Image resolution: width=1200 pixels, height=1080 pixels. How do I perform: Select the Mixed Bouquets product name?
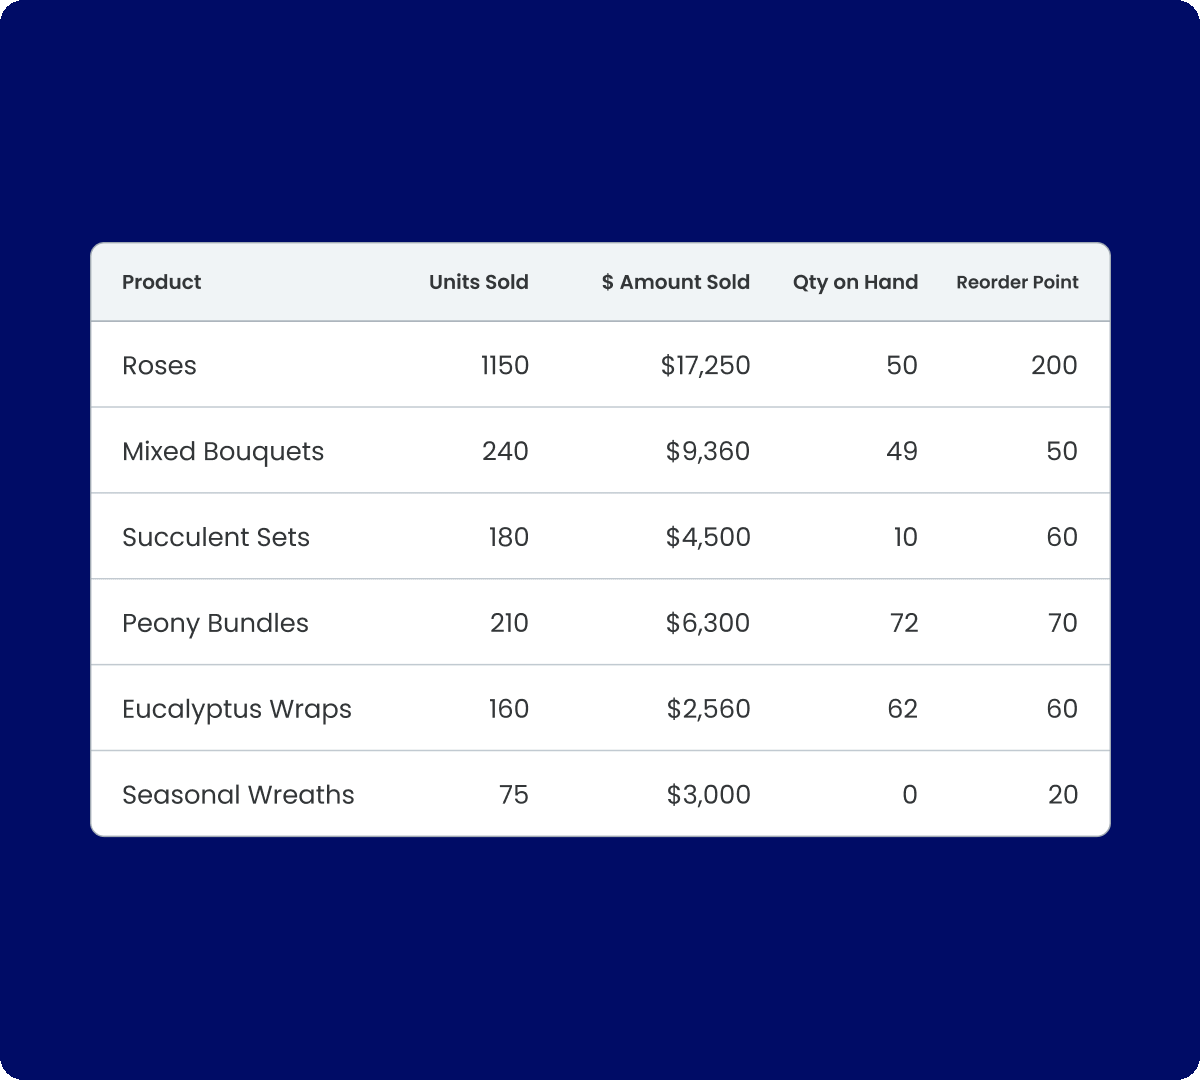pyautogui.click(x=223, y=451)
